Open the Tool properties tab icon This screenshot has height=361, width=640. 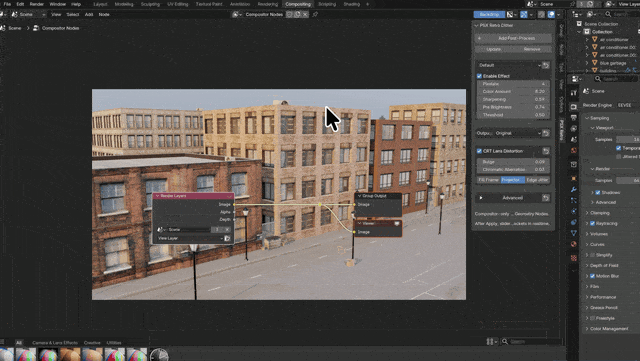(x=573, y=93)
